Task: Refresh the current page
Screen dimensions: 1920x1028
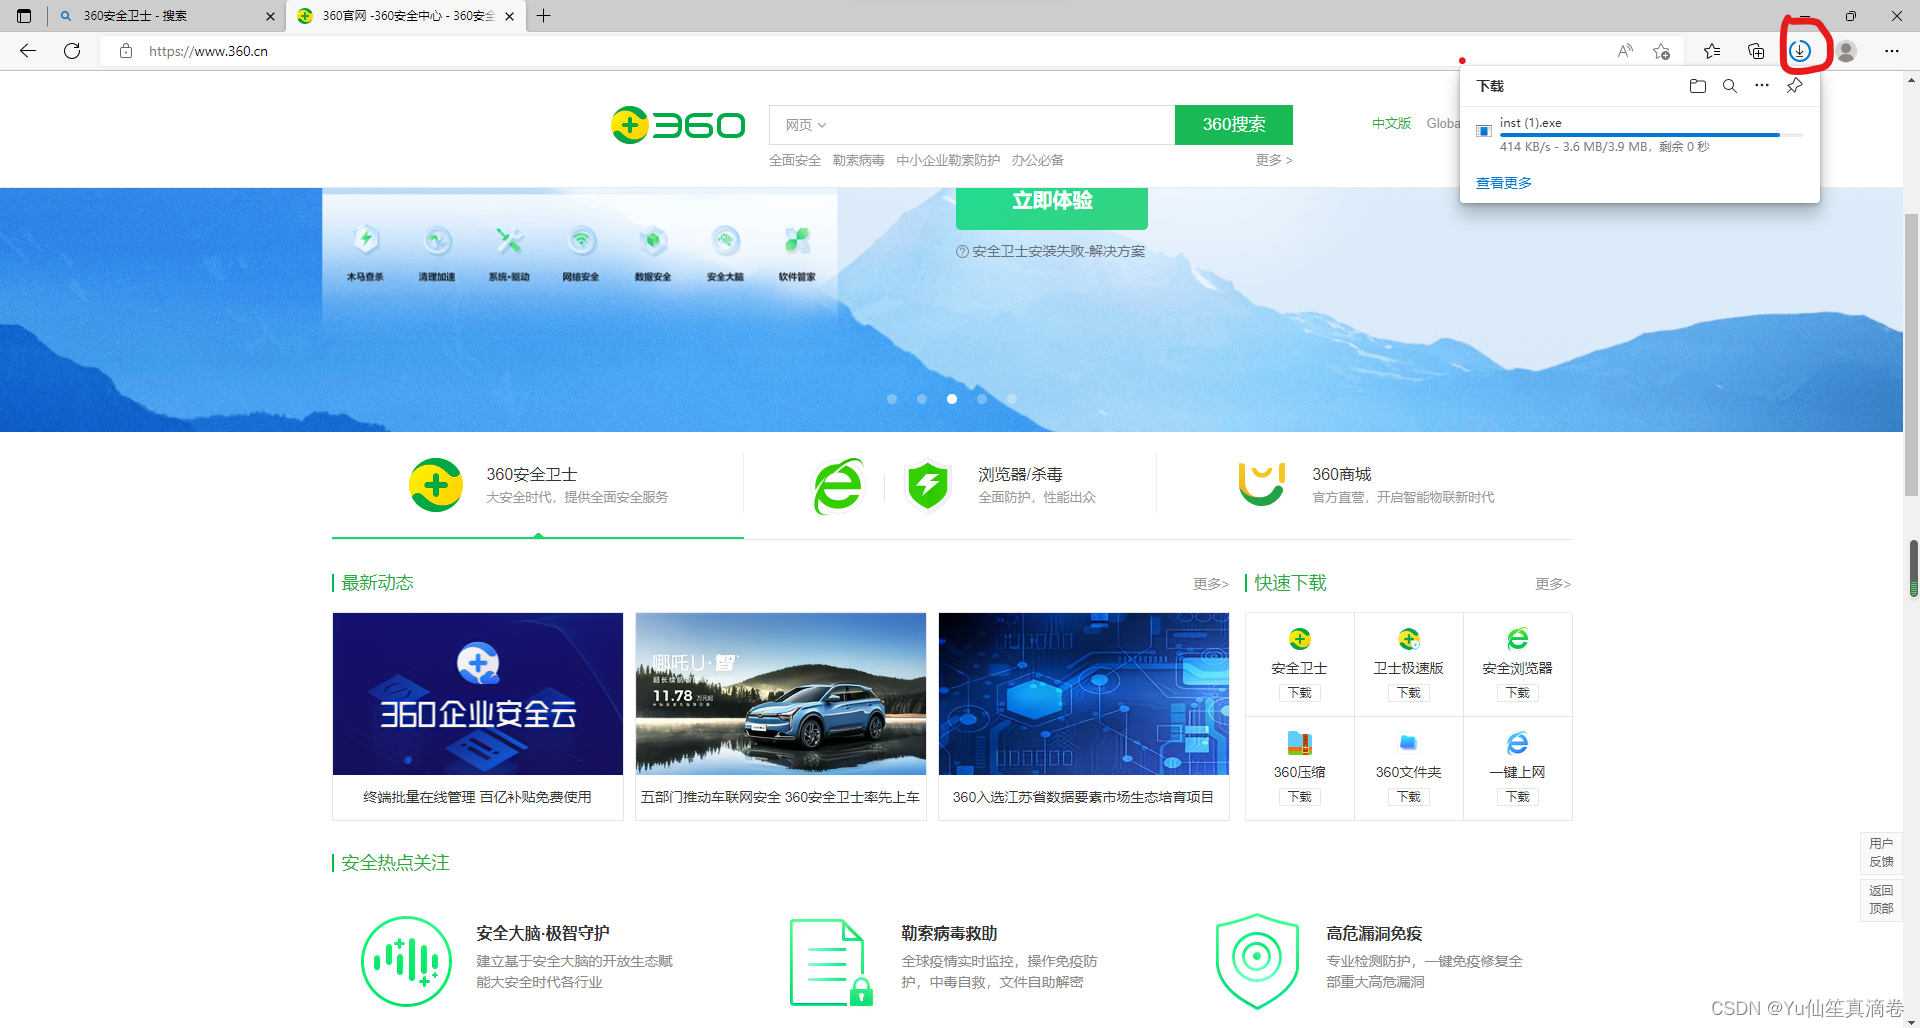Action: click(72, 51)
